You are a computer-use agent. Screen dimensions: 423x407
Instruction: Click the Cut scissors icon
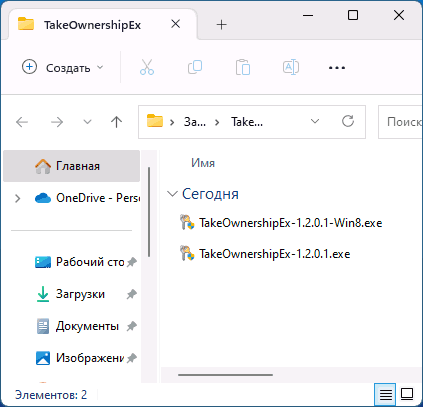click(x=147, y=67)
